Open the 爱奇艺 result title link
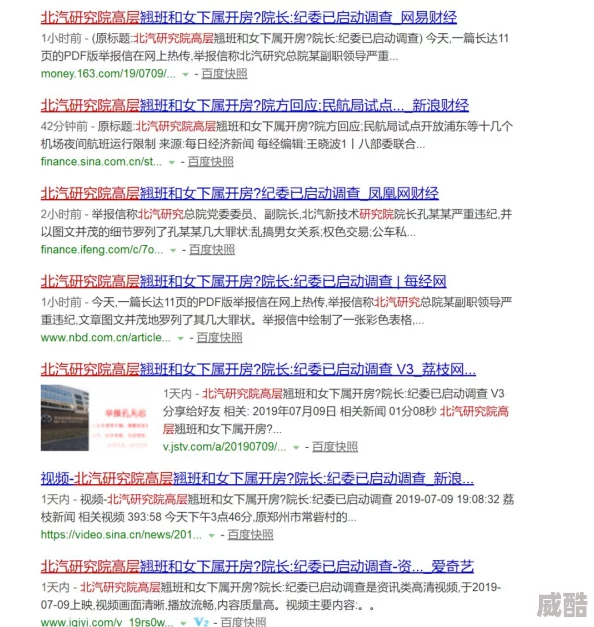This screenshot has width=594, height=627. coord(257,566)
